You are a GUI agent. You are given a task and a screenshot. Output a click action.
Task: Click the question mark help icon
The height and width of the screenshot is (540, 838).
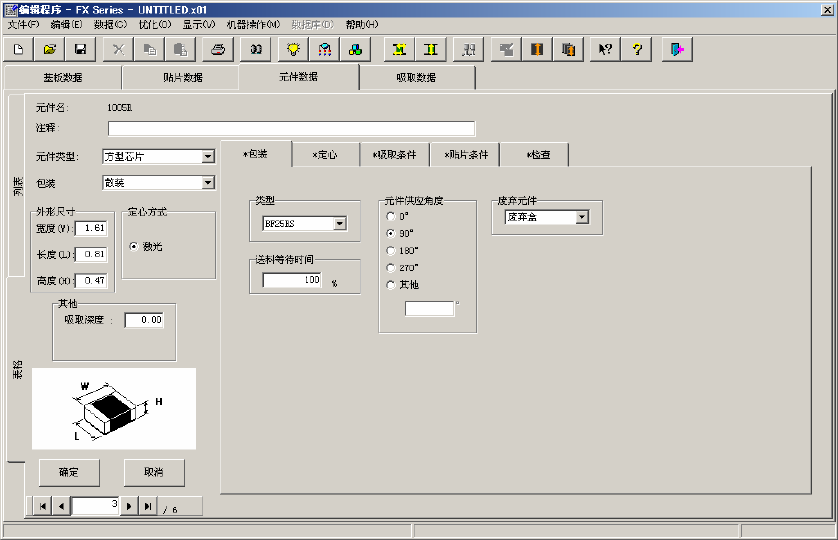(x=637, y=48)
